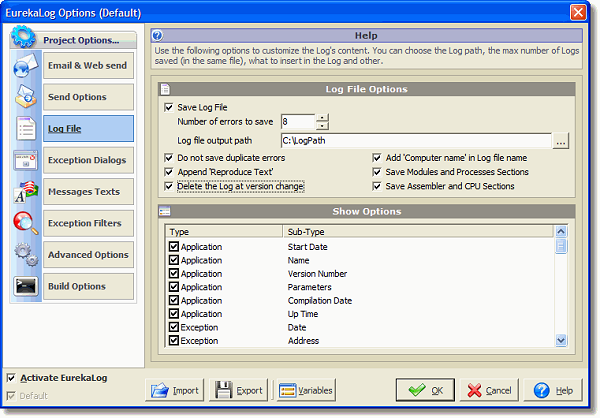Image resolution: width=600 pixels, height=418 pixels.
Task: Uncheck Application Start Date row
Action: (174, 247)
